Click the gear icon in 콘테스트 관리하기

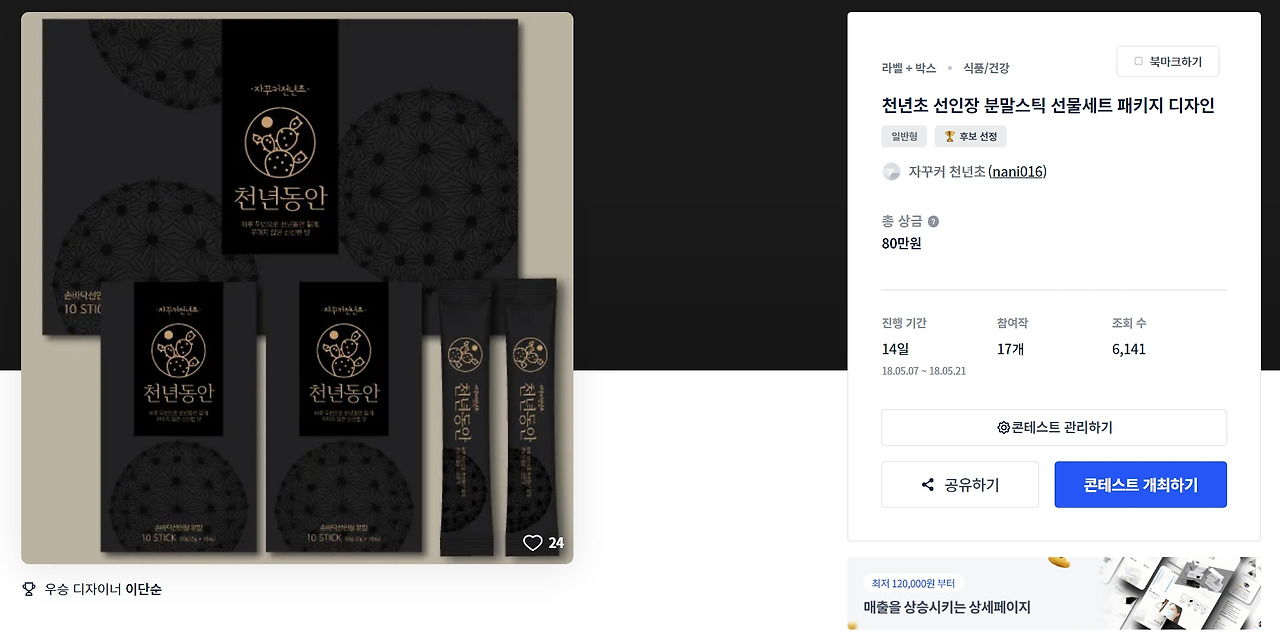tap(1003, 428)
